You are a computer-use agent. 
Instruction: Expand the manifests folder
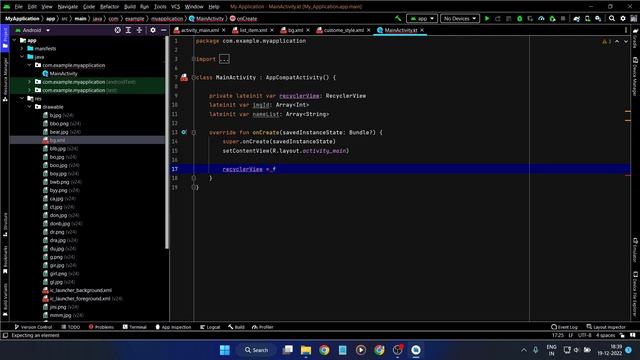point(22,49)
